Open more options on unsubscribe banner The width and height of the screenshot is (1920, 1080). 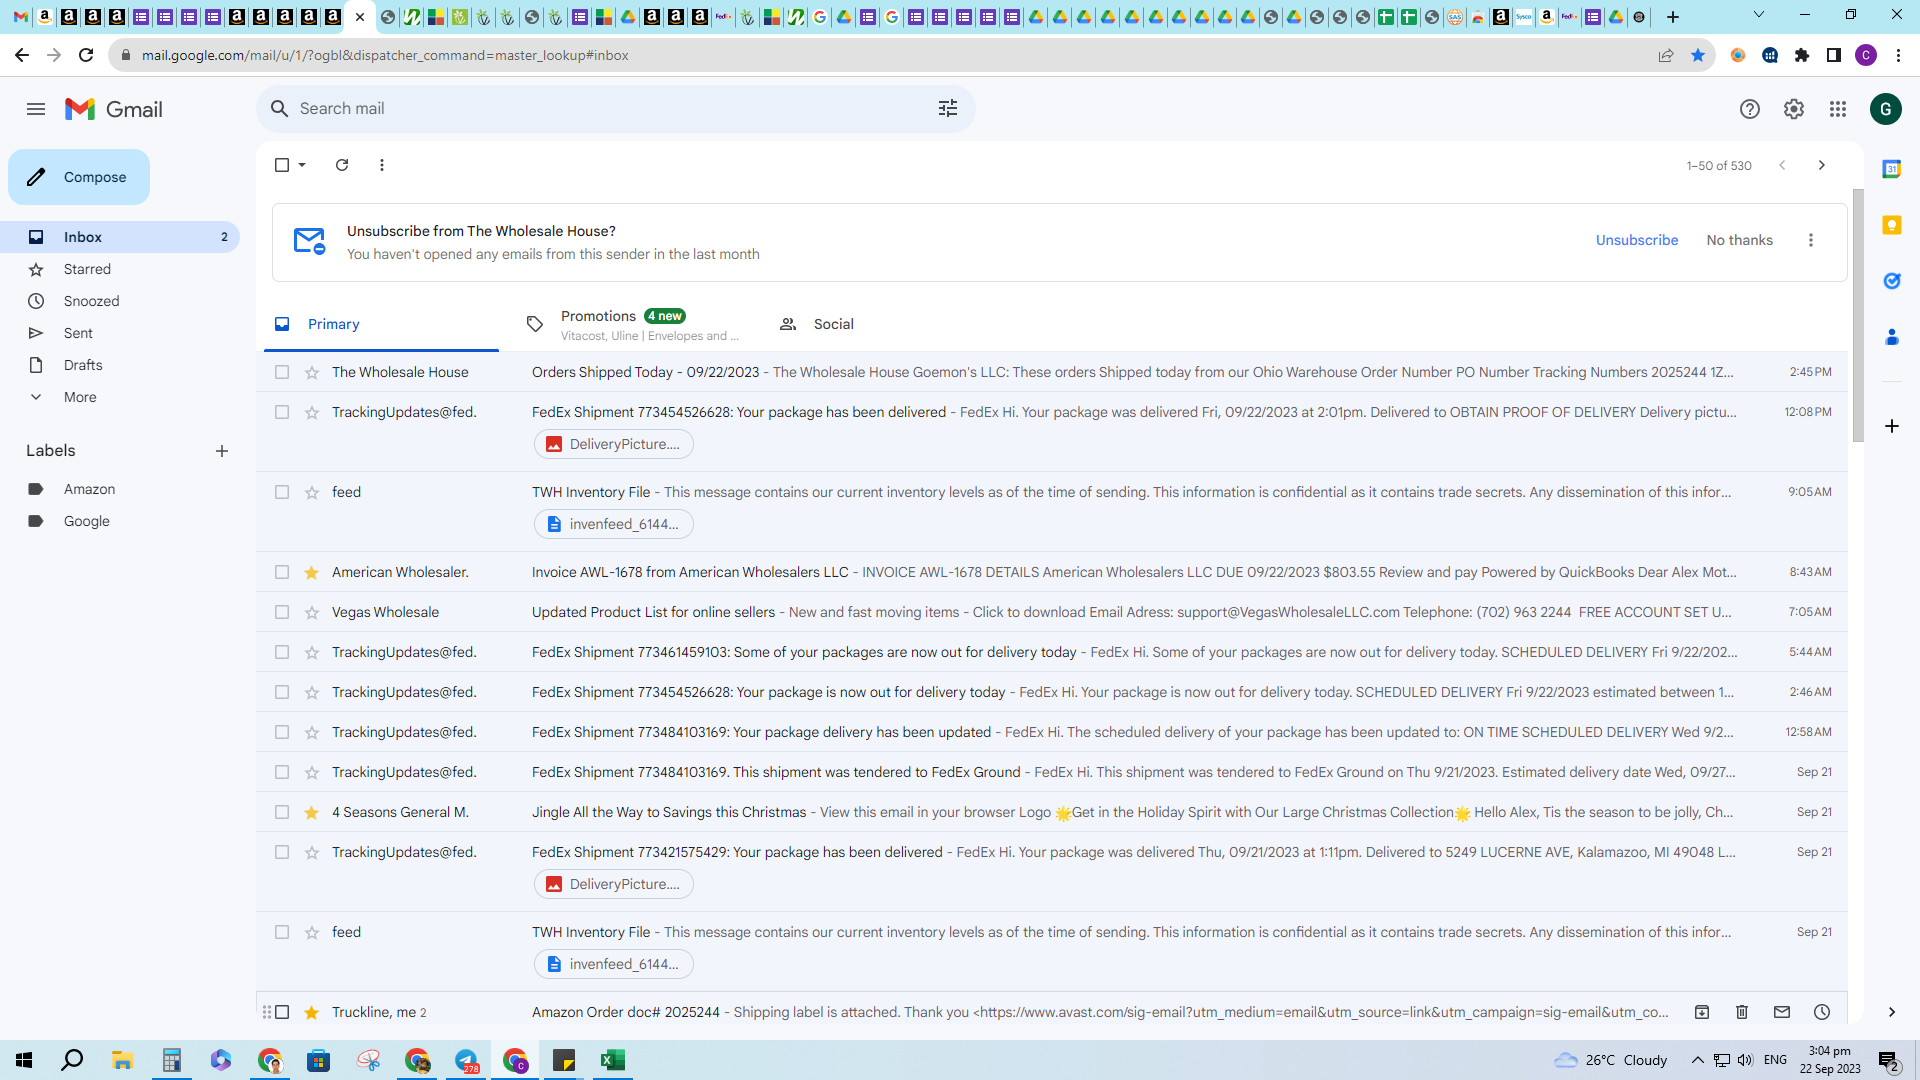pyautogui.click(x=1811, y=240)
